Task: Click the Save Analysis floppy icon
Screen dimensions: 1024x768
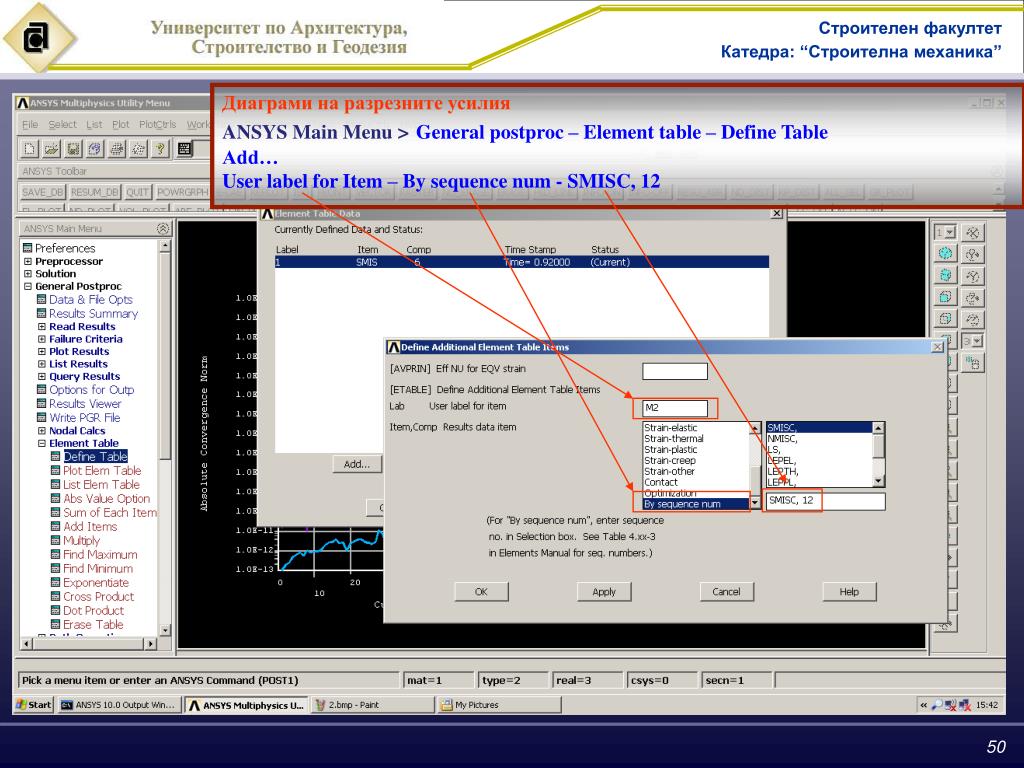Action: pos(72,149)
